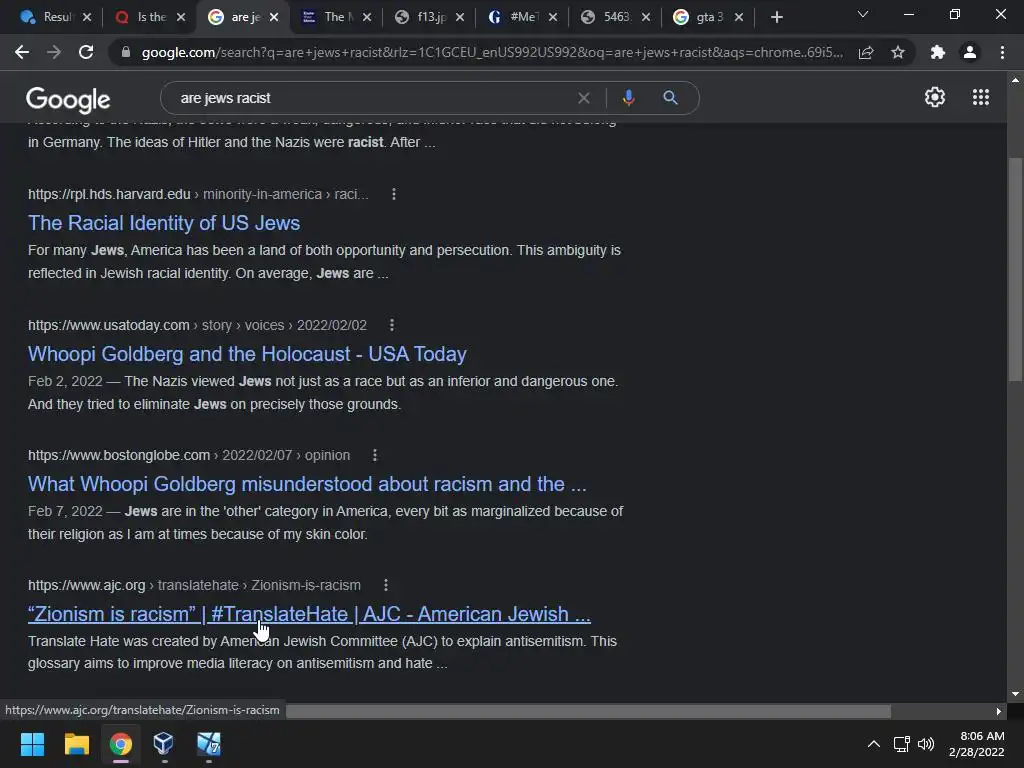
Task: Open the last pinned taskbar app
Action: 209,743
